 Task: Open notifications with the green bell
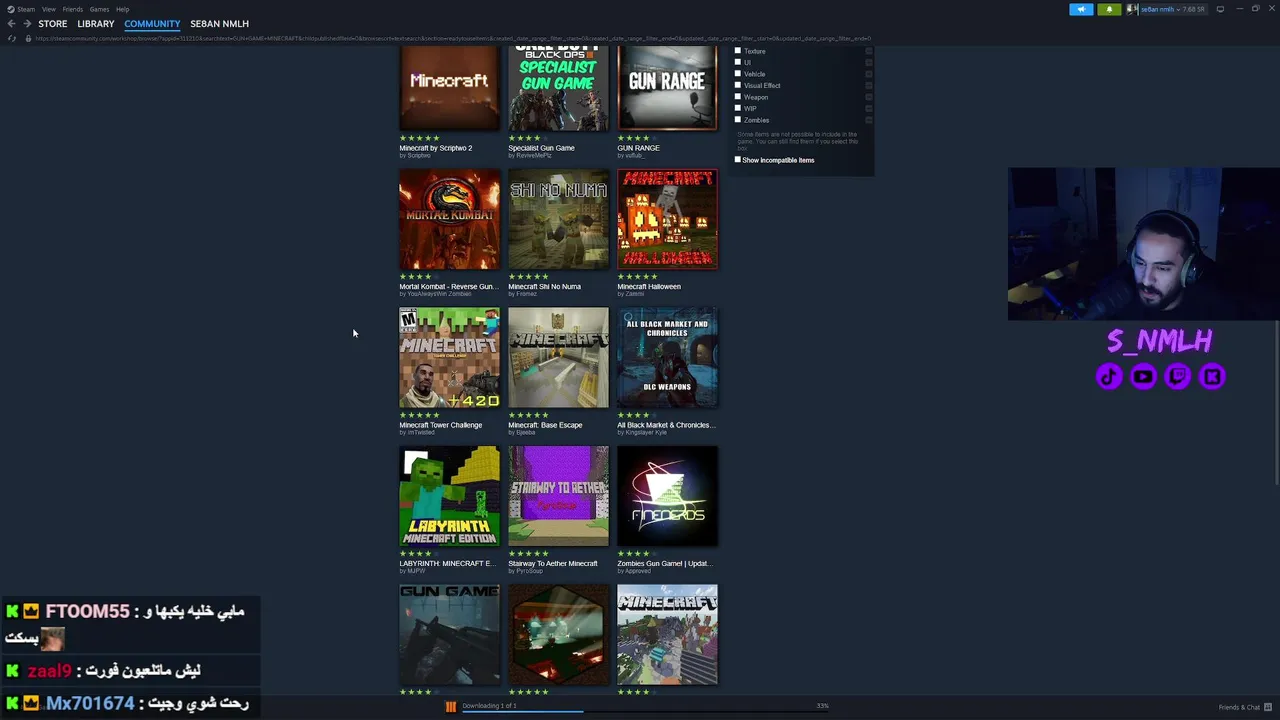coord(1109,9)
